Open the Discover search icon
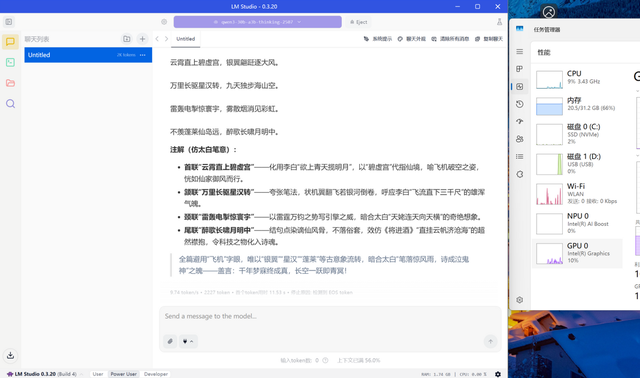 coord(10,104)
